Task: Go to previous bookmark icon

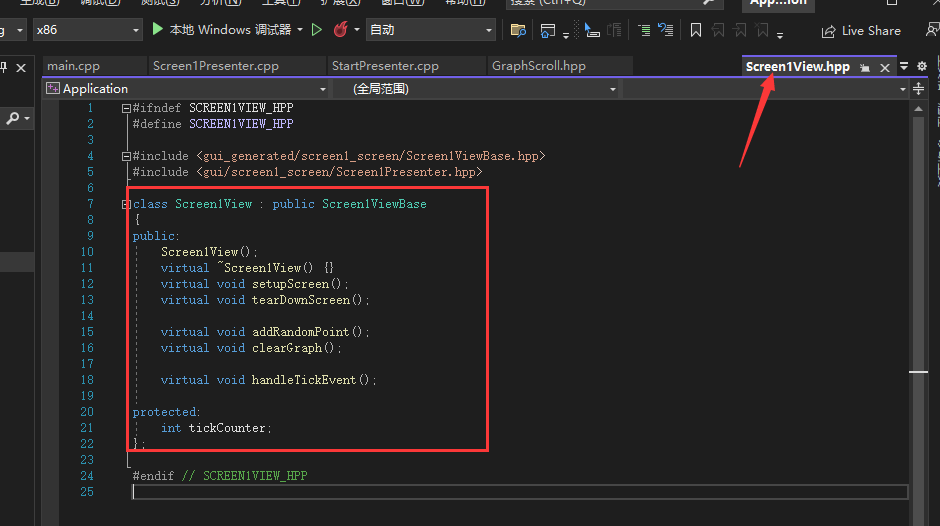Action: pos(718,30)
